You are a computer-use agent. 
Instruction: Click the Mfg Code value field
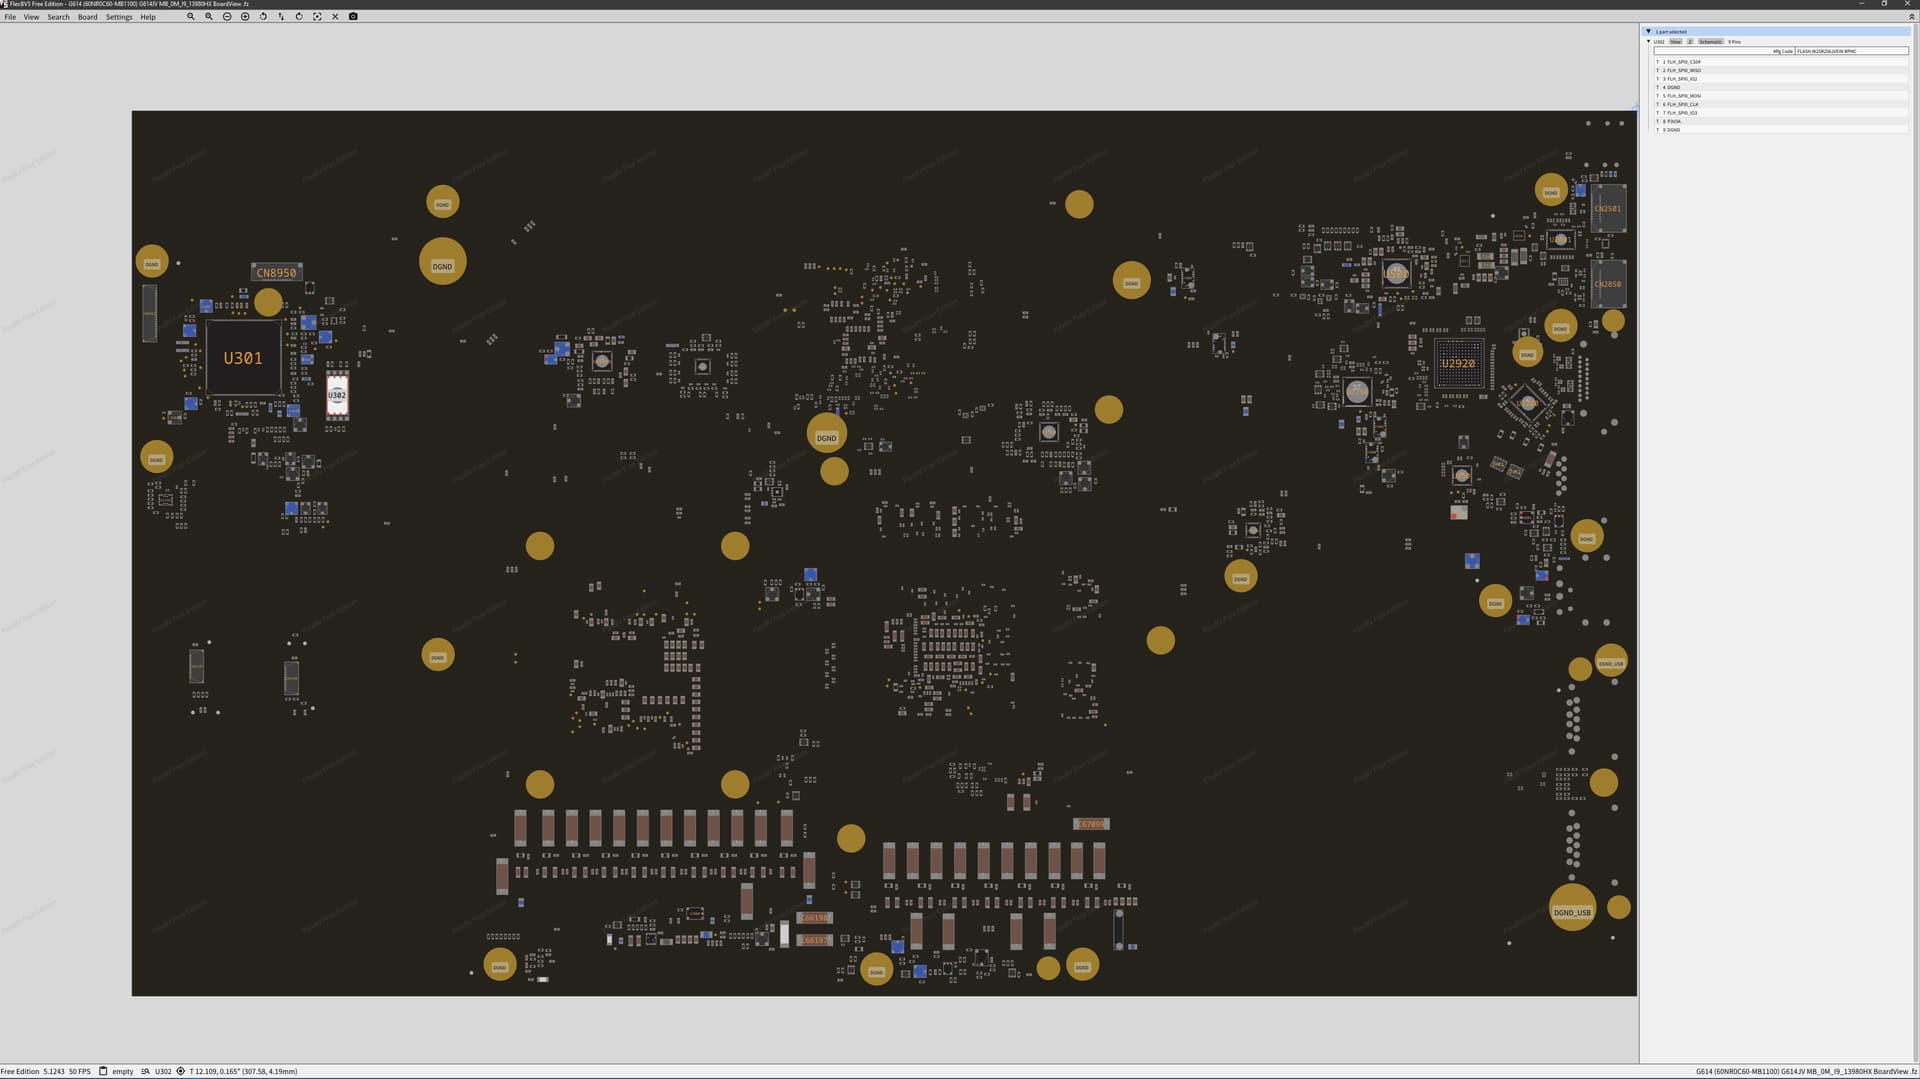coord(1850,51)
